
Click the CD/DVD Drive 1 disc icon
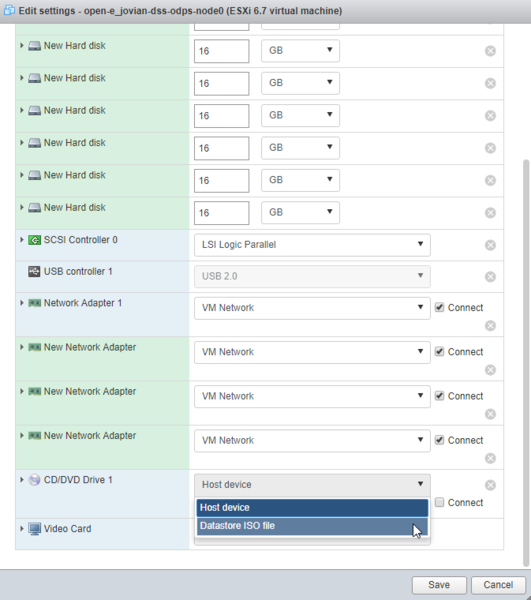[x=34, y=480]
